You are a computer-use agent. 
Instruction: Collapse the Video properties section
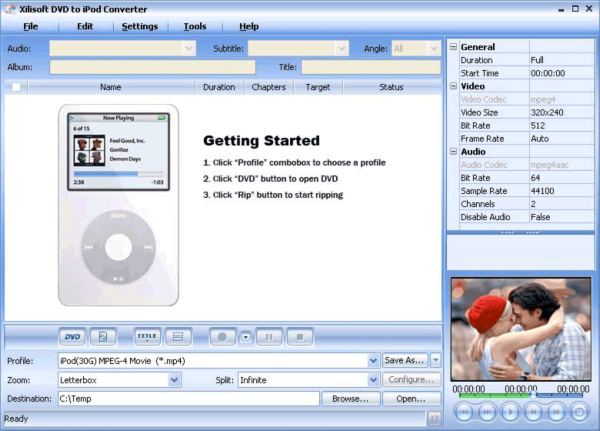pyautogui.click(x=455, y=86)
